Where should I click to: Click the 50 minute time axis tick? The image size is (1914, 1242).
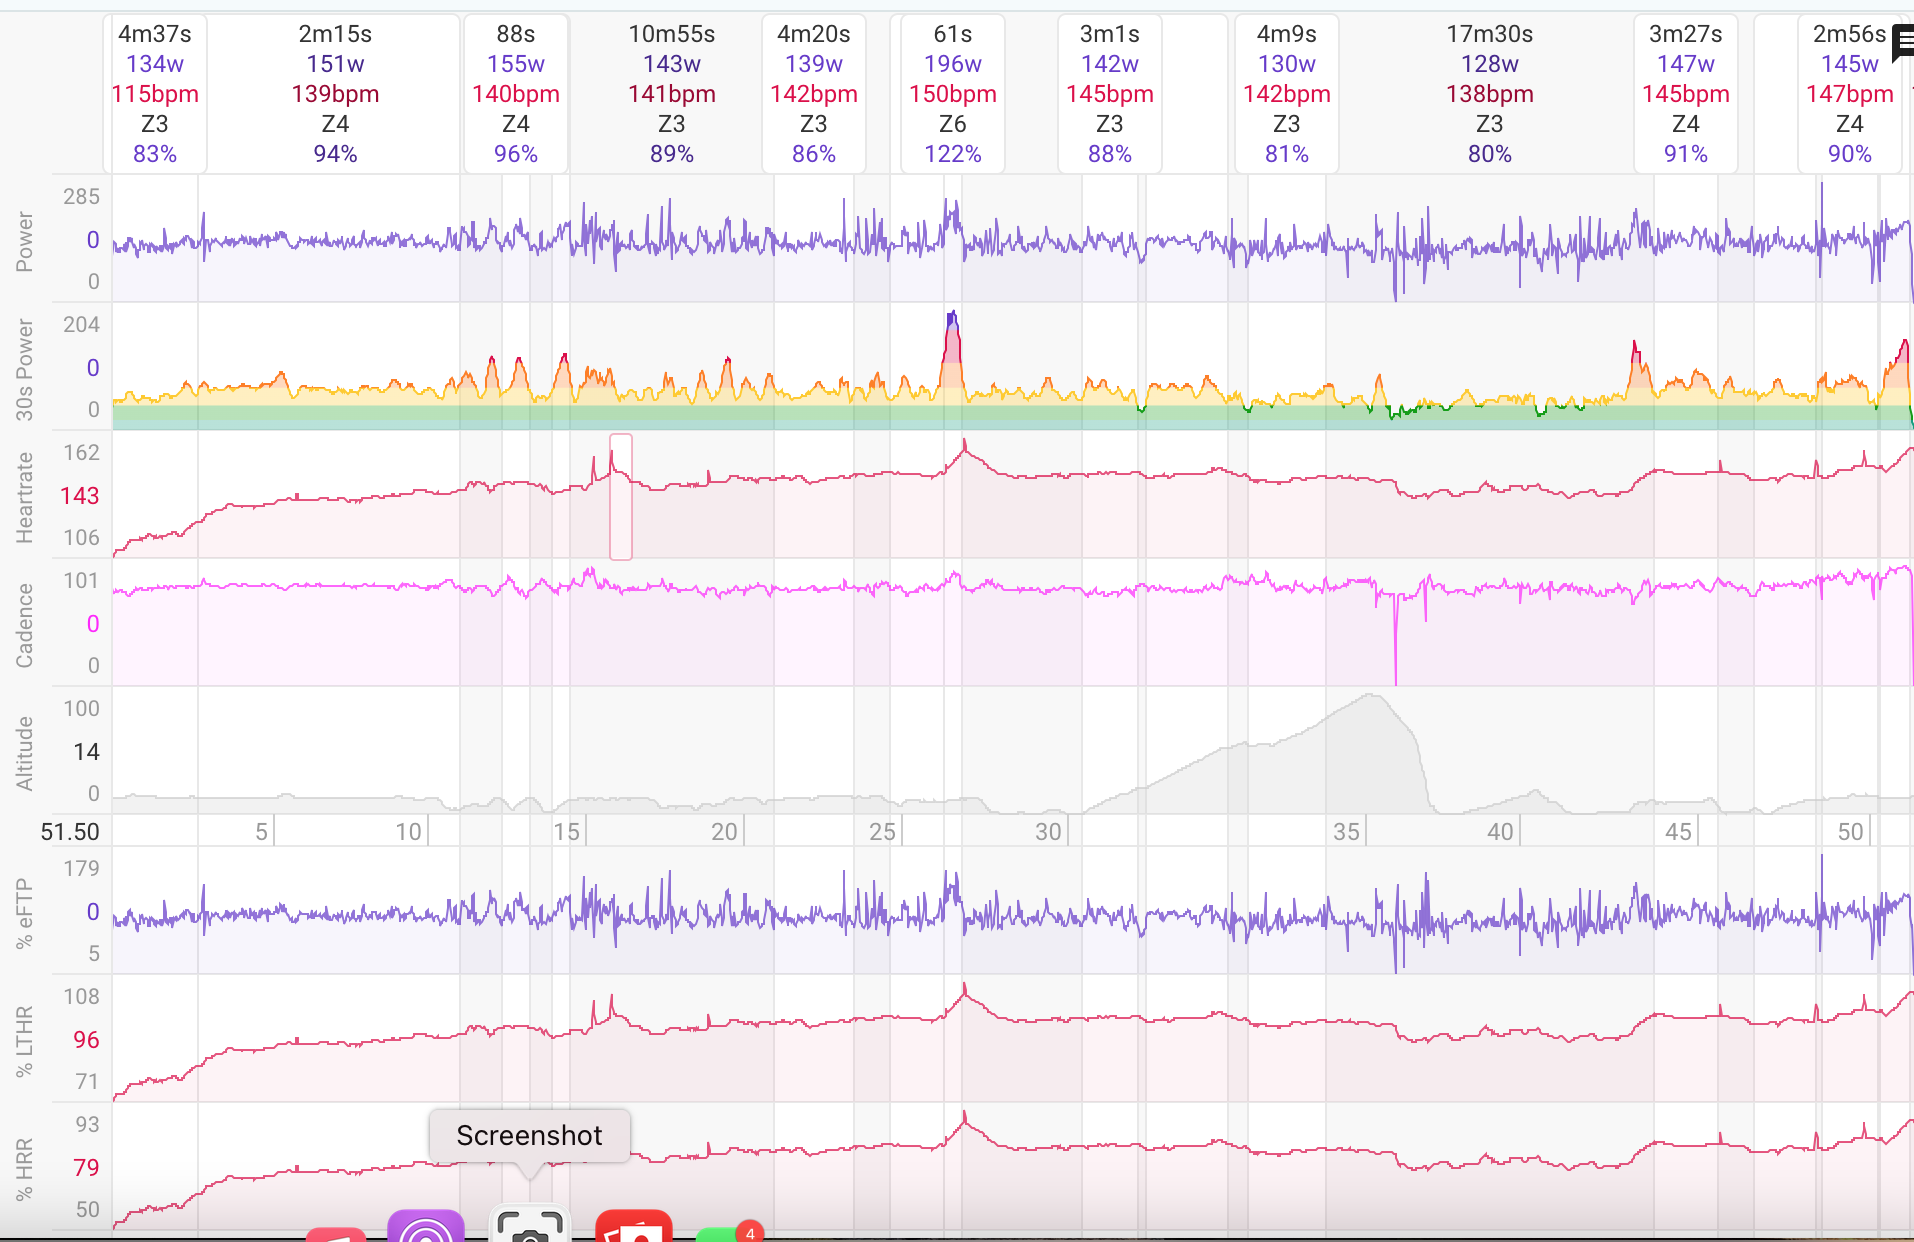1850,832
